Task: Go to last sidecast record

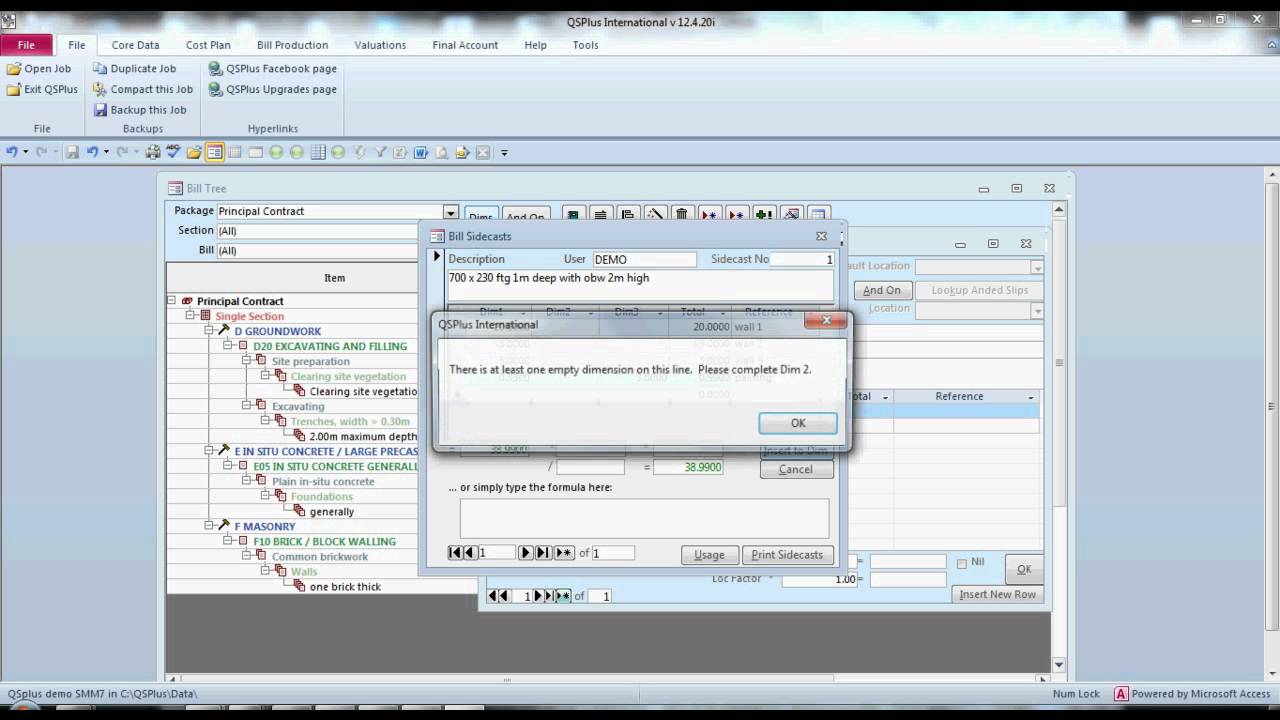Action: click(542, 553)
